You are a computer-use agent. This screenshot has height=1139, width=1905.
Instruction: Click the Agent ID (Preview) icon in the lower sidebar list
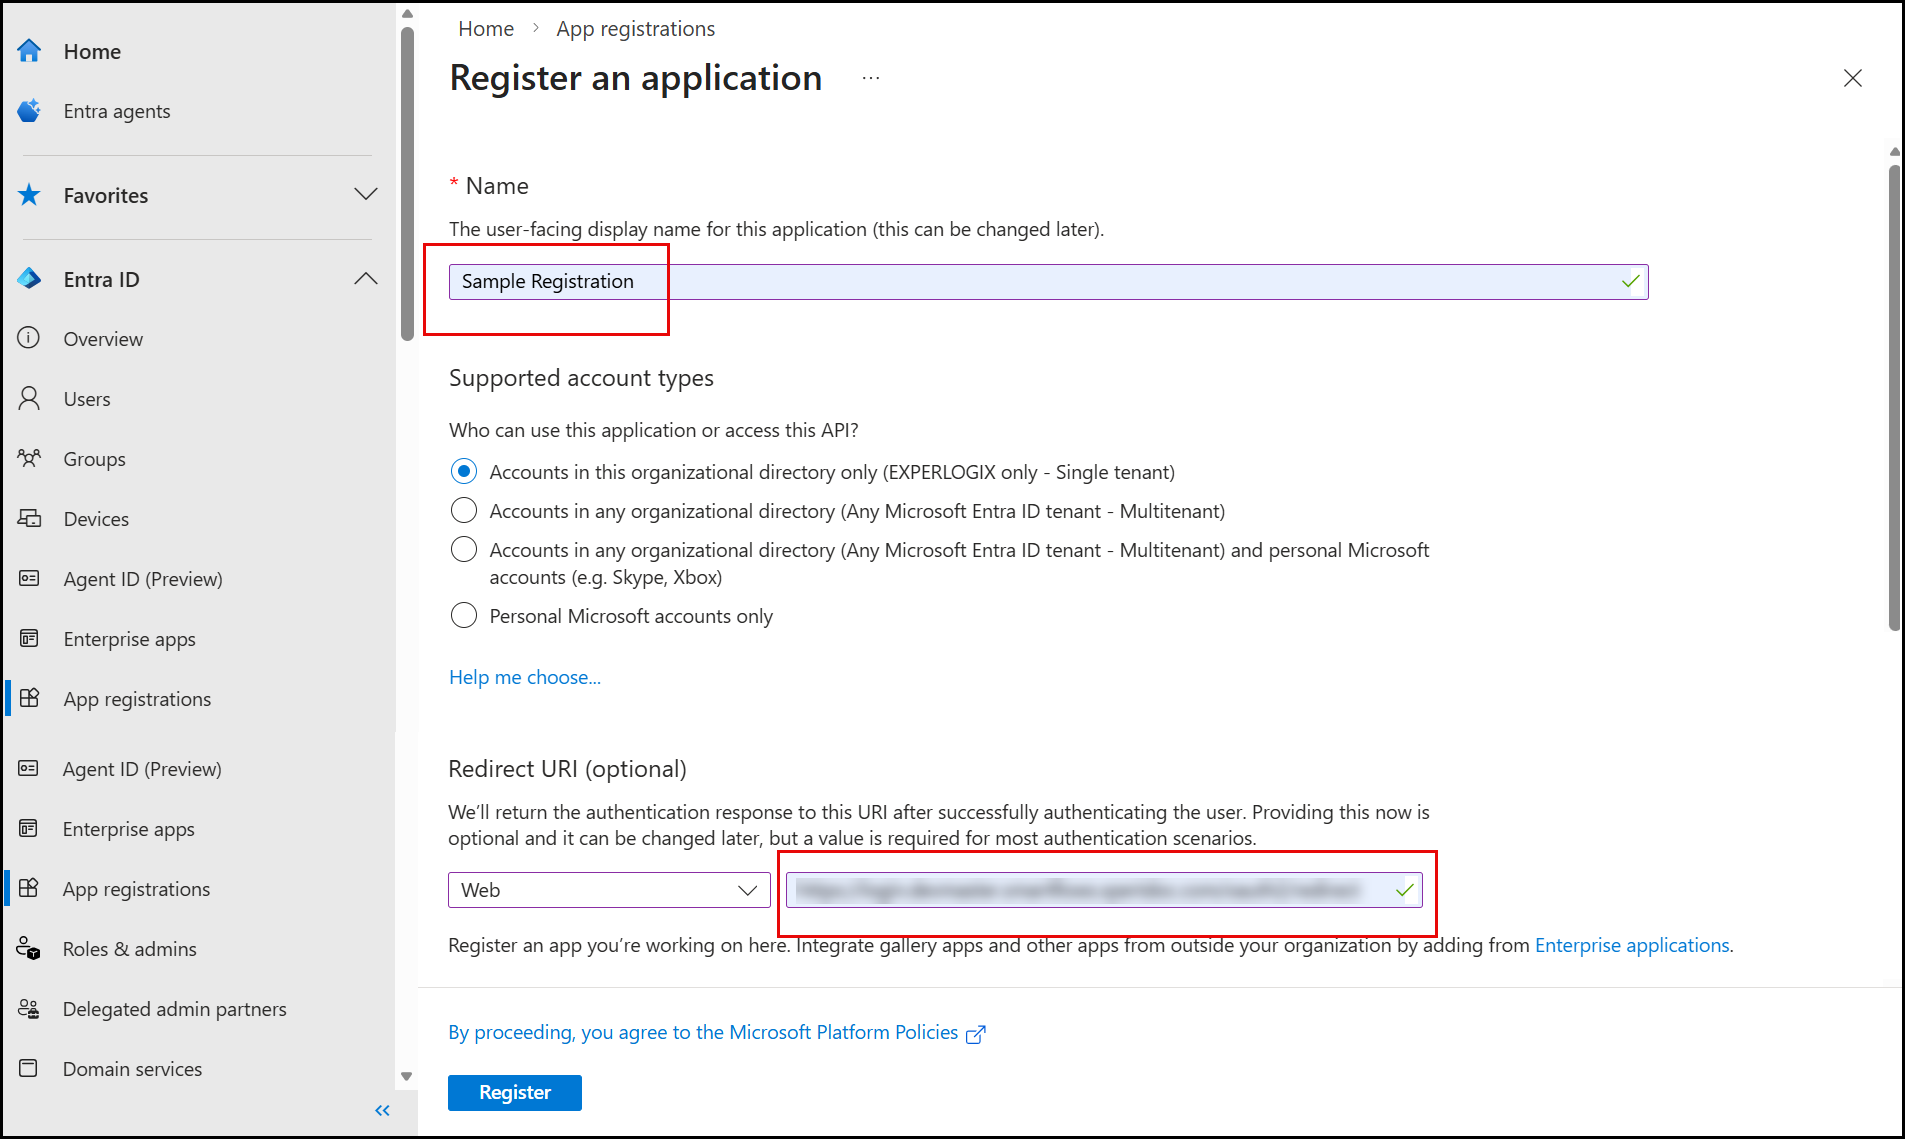28,768
